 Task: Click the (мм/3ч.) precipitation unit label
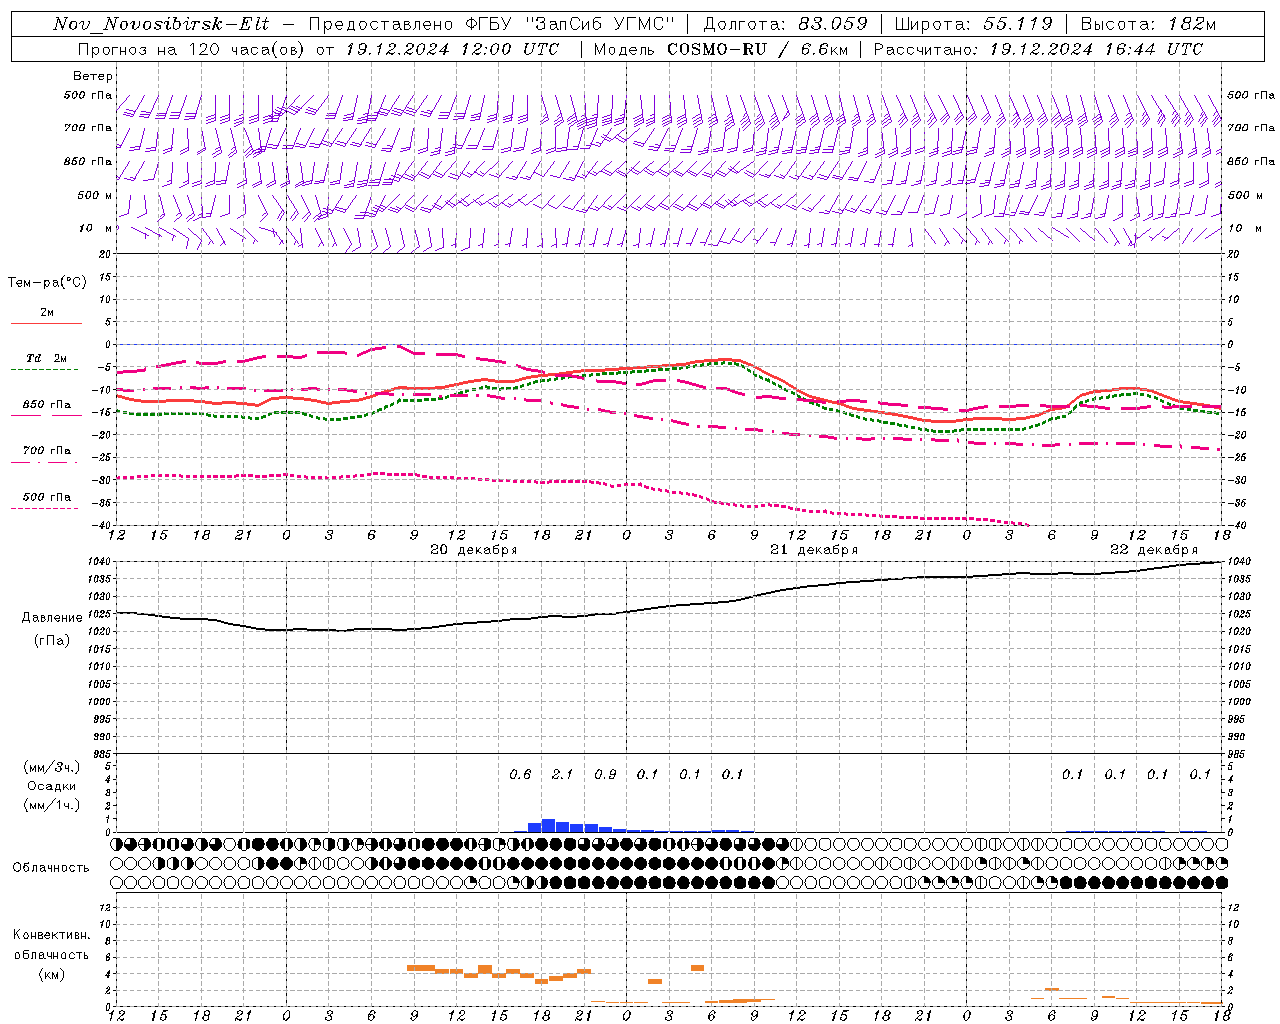[52, 767]
